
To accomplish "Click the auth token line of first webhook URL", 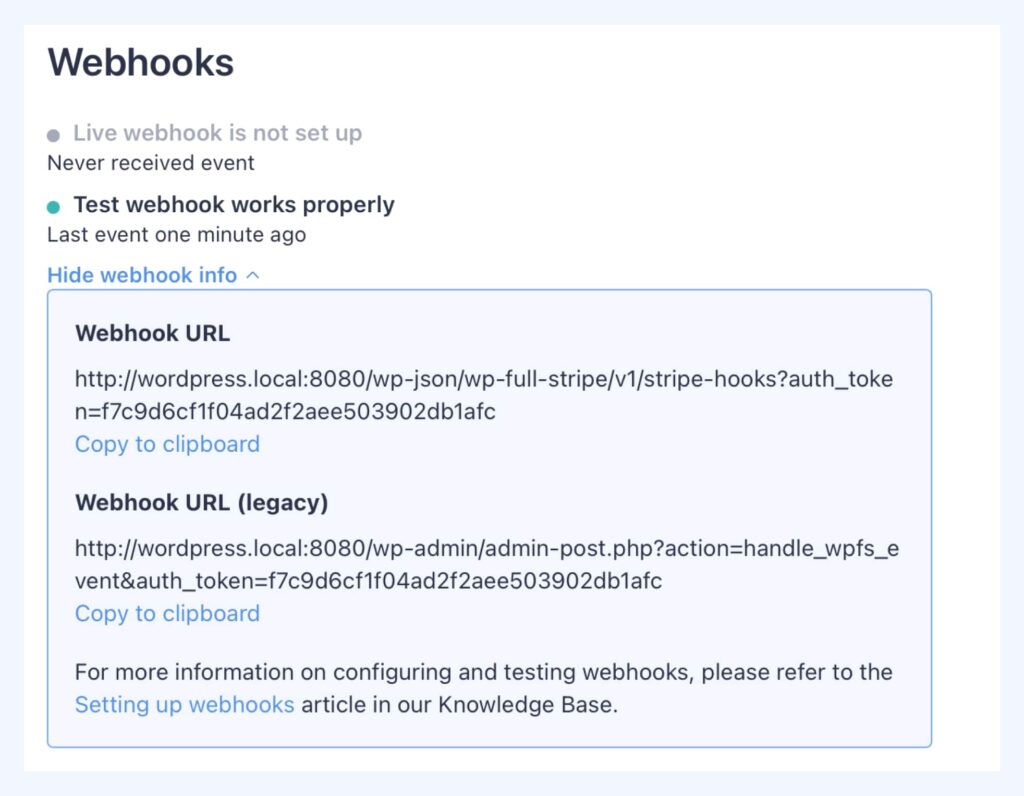I will 285,411.
